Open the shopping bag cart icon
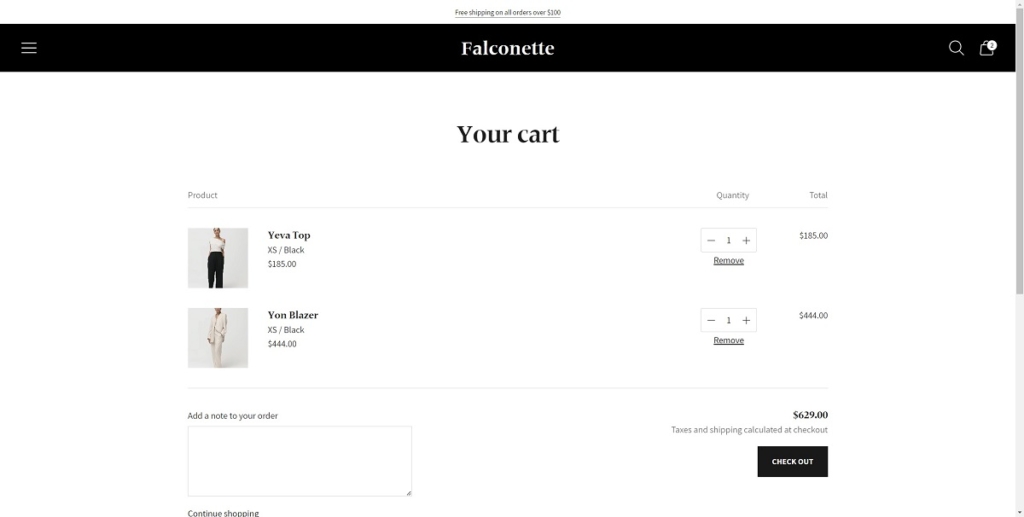 click(986, 48)
